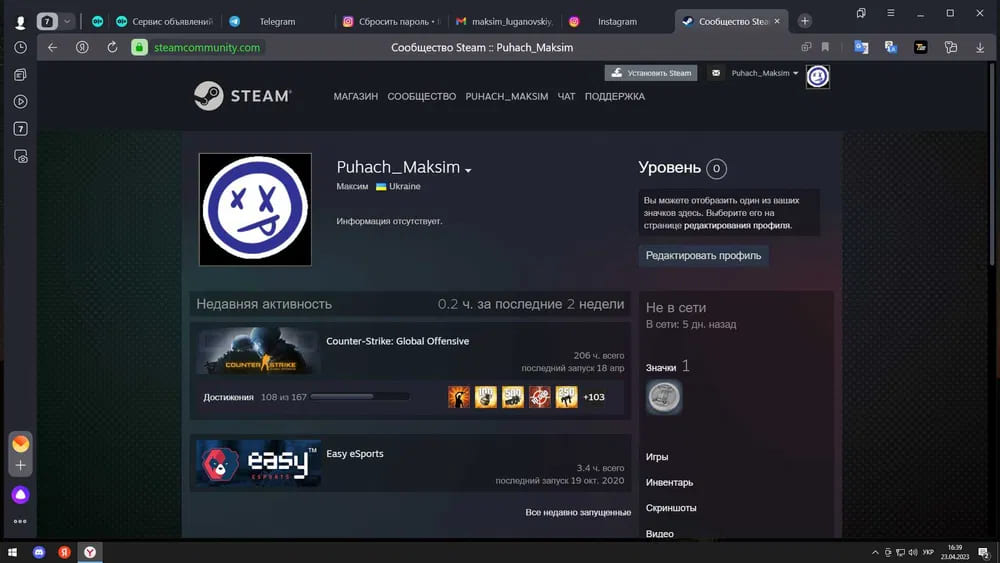Image resolution: width=1000 pixels, height=563 pixels.
Task: Open the Steam notifications envelope icon
Action: coord(716,73)
